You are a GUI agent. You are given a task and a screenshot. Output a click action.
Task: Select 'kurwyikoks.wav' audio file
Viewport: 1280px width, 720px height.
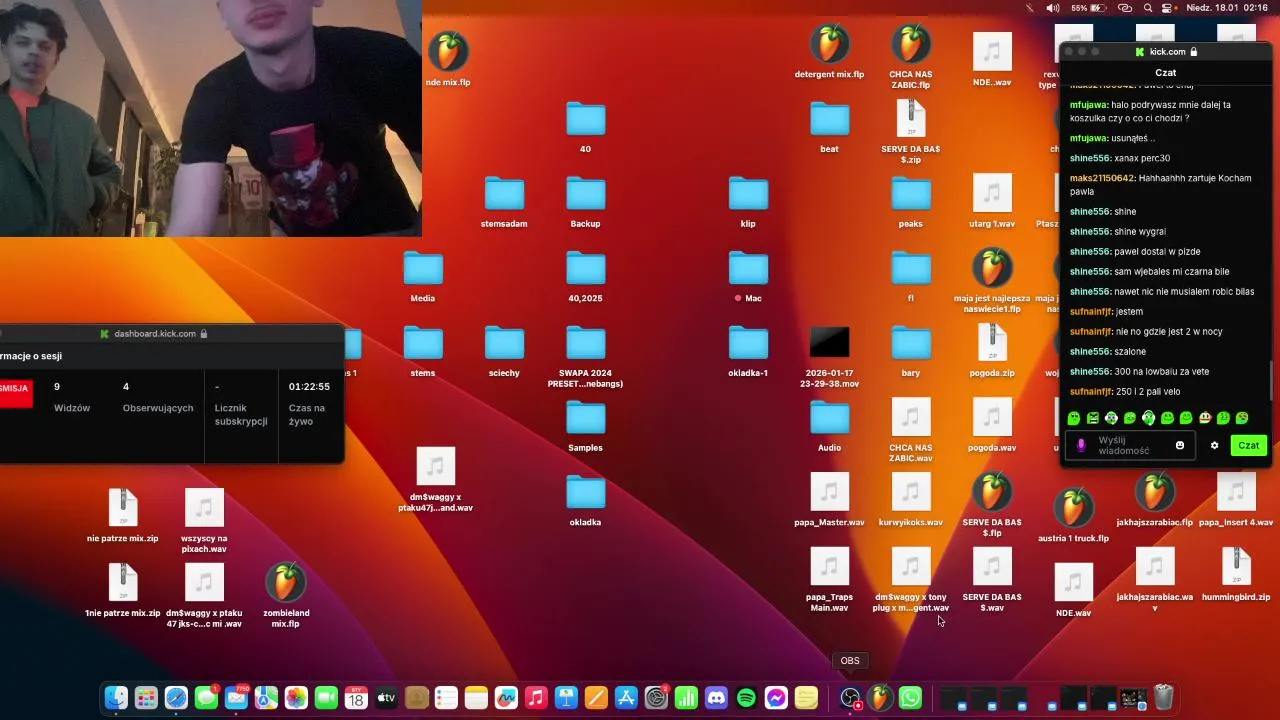pos(910,500)
